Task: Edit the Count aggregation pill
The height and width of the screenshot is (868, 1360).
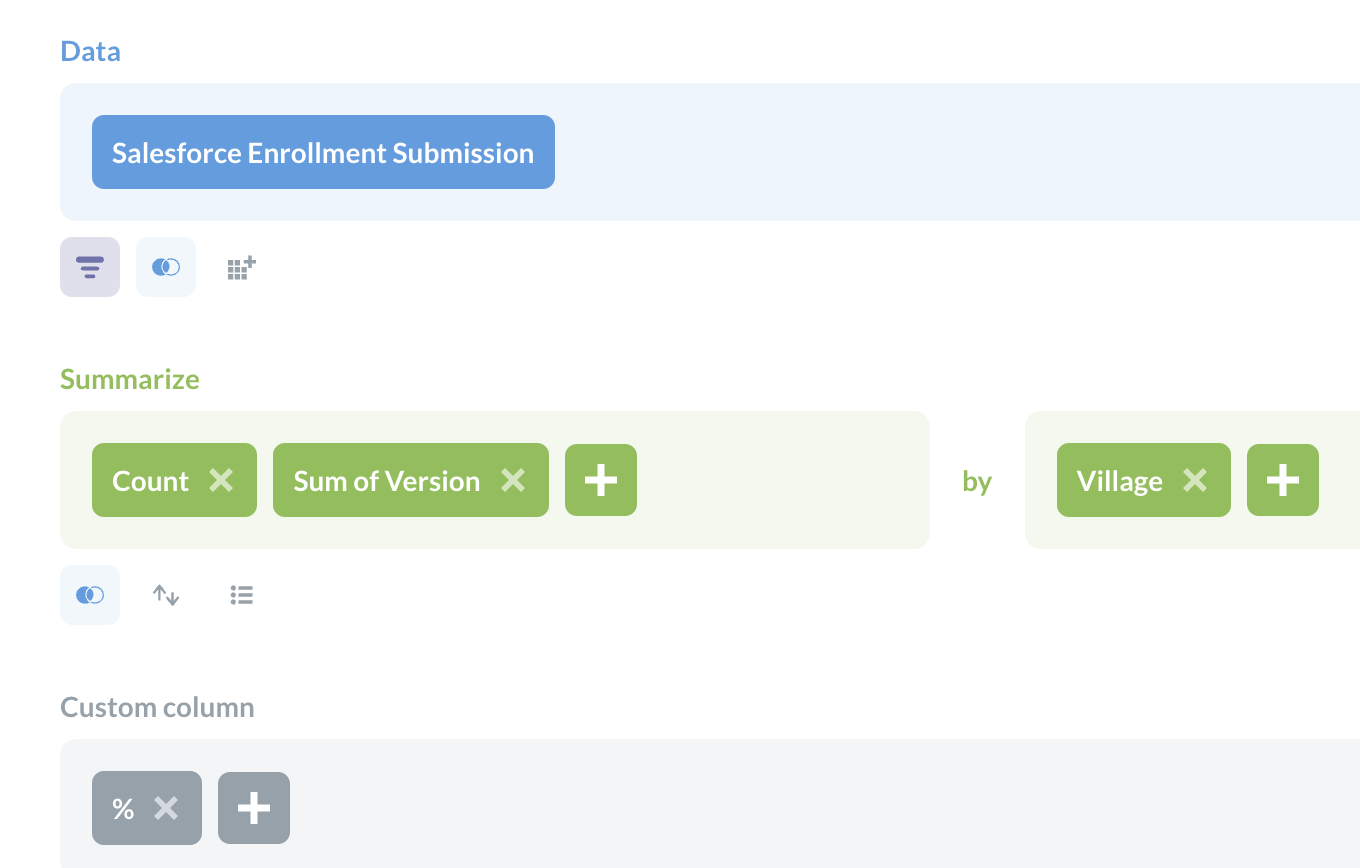Action: (x=148, y=480)
